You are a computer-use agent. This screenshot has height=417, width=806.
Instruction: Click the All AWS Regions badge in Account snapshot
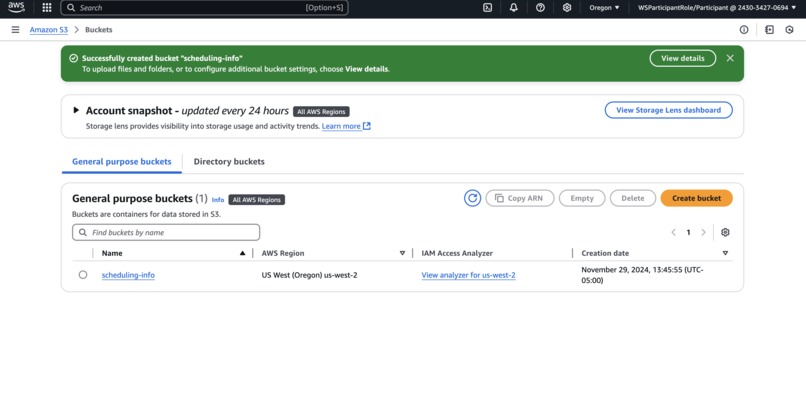(x=321, y=112)
